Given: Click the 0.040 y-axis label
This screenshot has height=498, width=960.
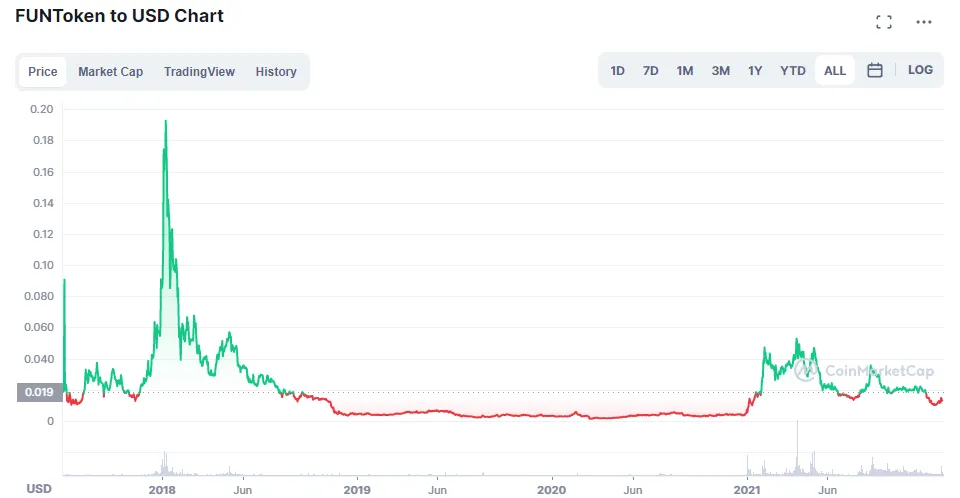Looking at the screenshot, I should pos(39,359).
